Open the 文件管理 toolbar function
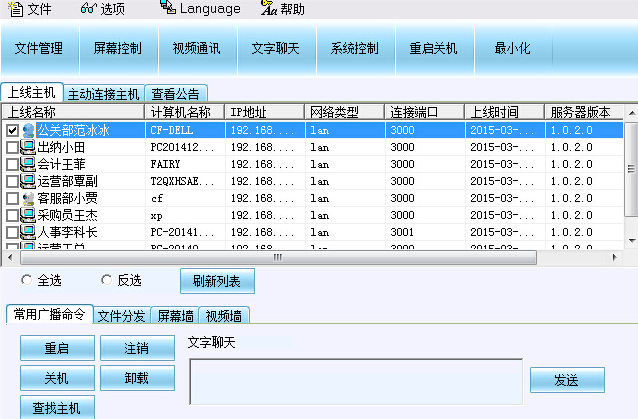Image resolution: width=638 pixels, height=419 pixels. [39, 48]
